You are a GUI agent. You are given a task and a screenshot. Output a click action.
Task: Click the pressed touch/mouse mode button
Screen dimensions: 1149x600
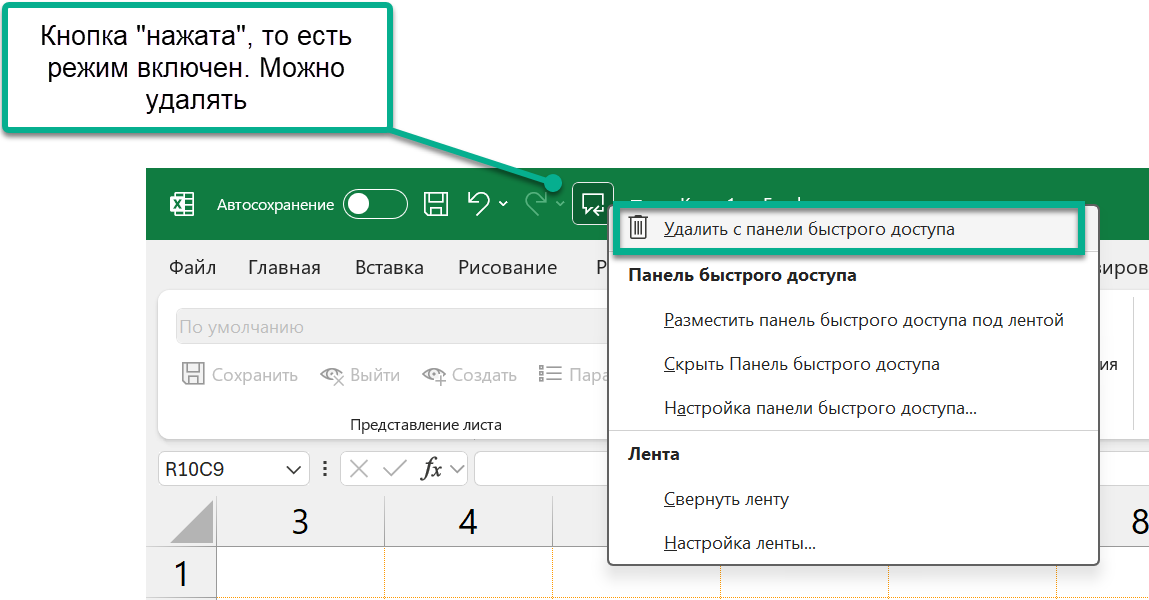(592, 204)
